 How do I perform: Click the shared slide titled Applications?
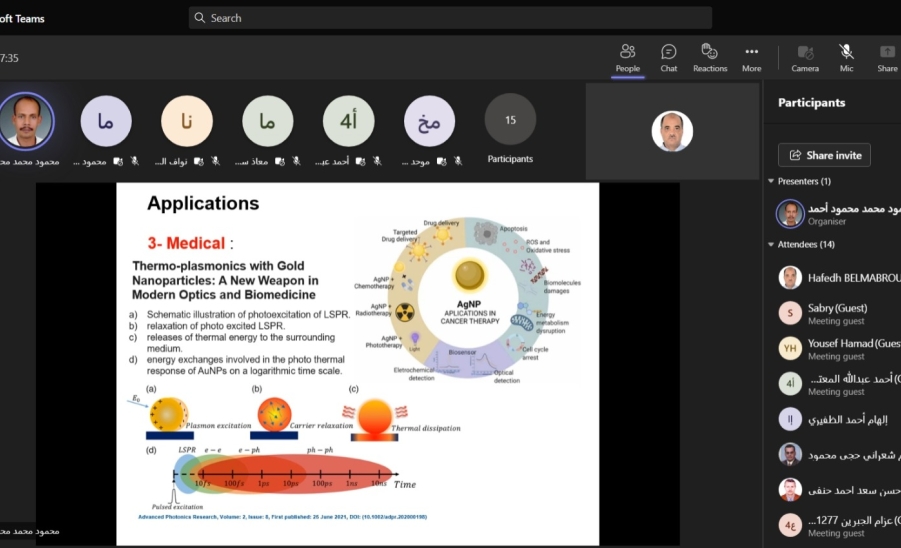tap(357, 364)
